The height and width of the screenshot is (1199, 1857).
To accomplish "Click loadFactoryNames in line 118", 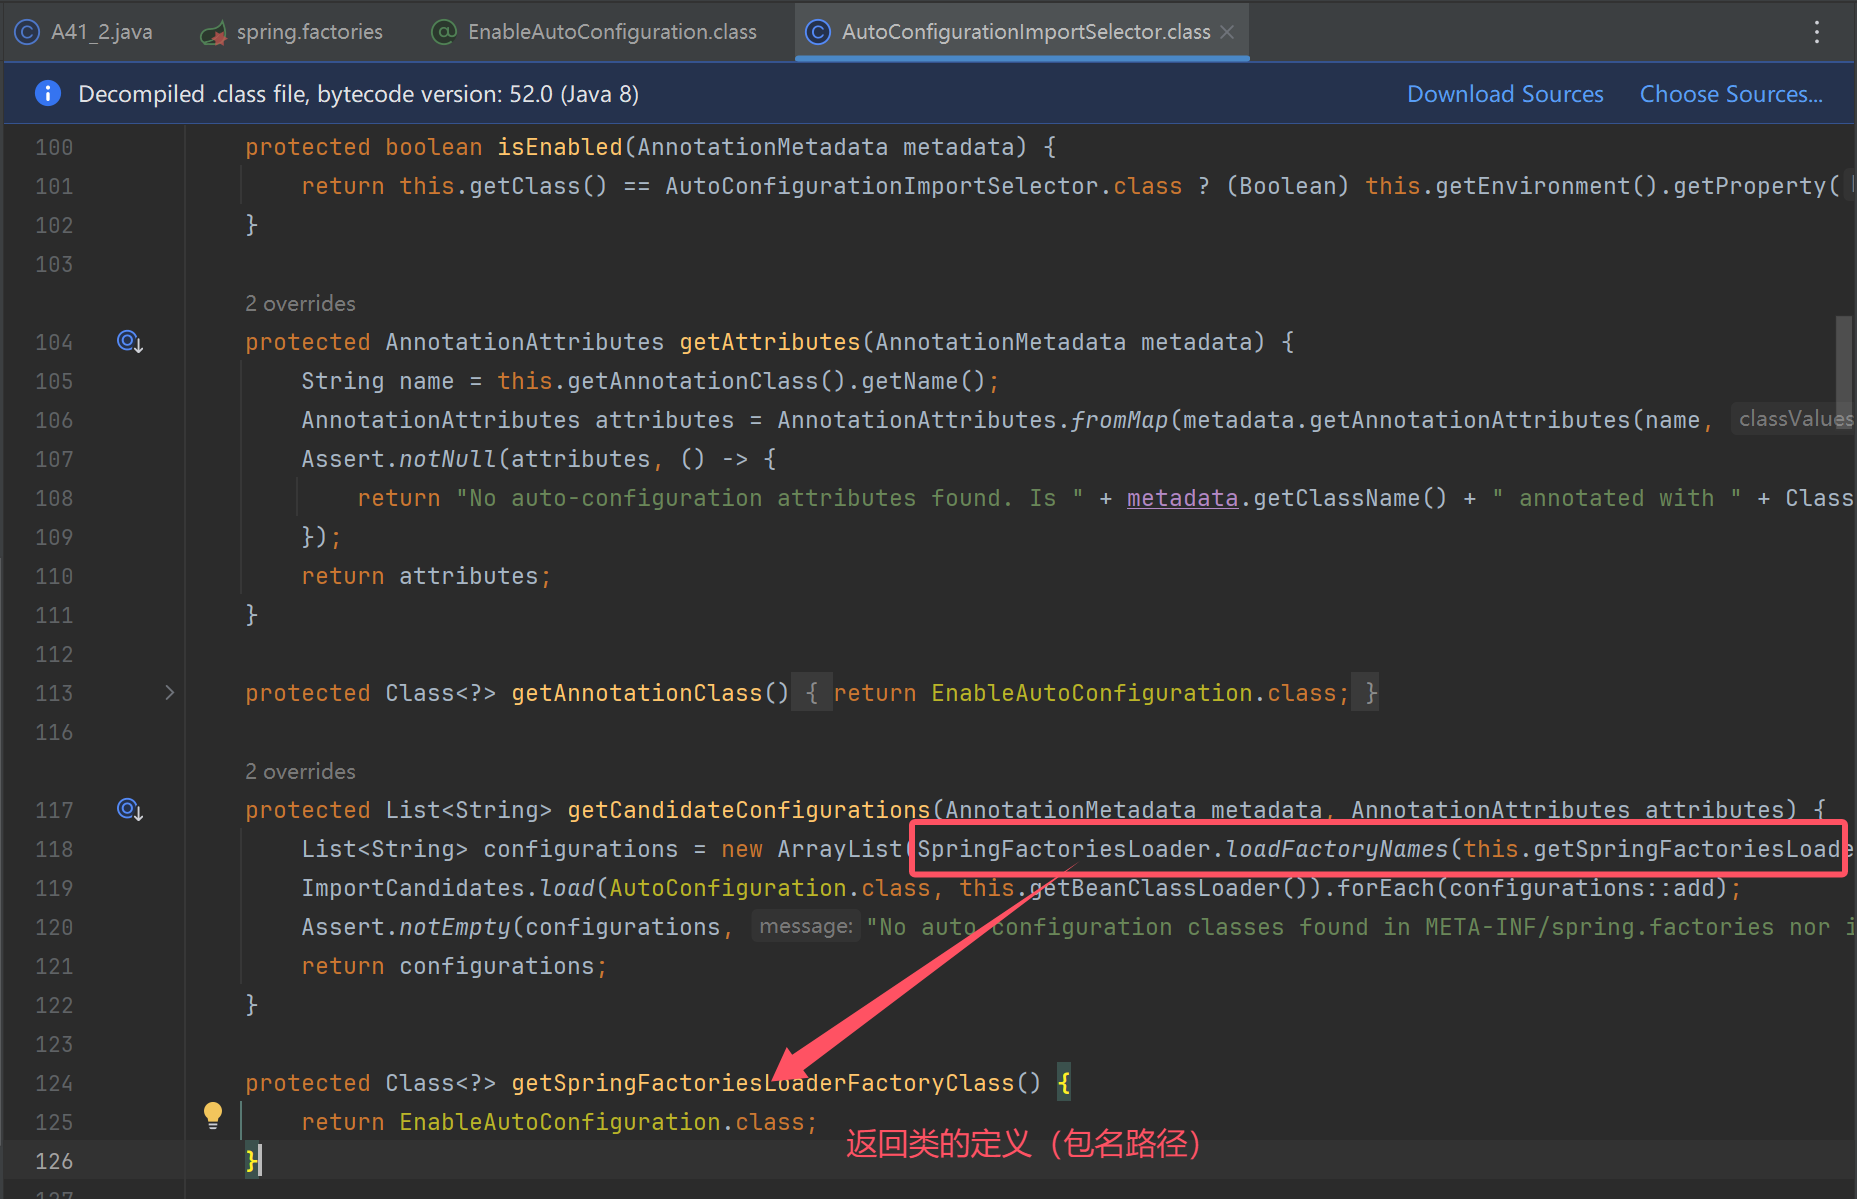I will (1337, 849).
